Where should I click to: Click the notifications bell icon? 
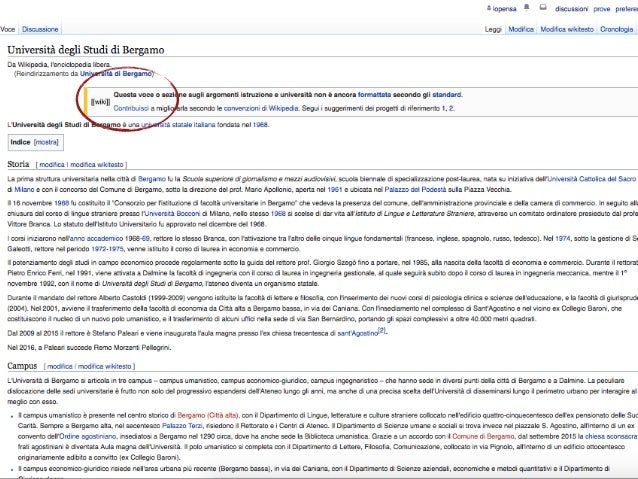[527, 7]
